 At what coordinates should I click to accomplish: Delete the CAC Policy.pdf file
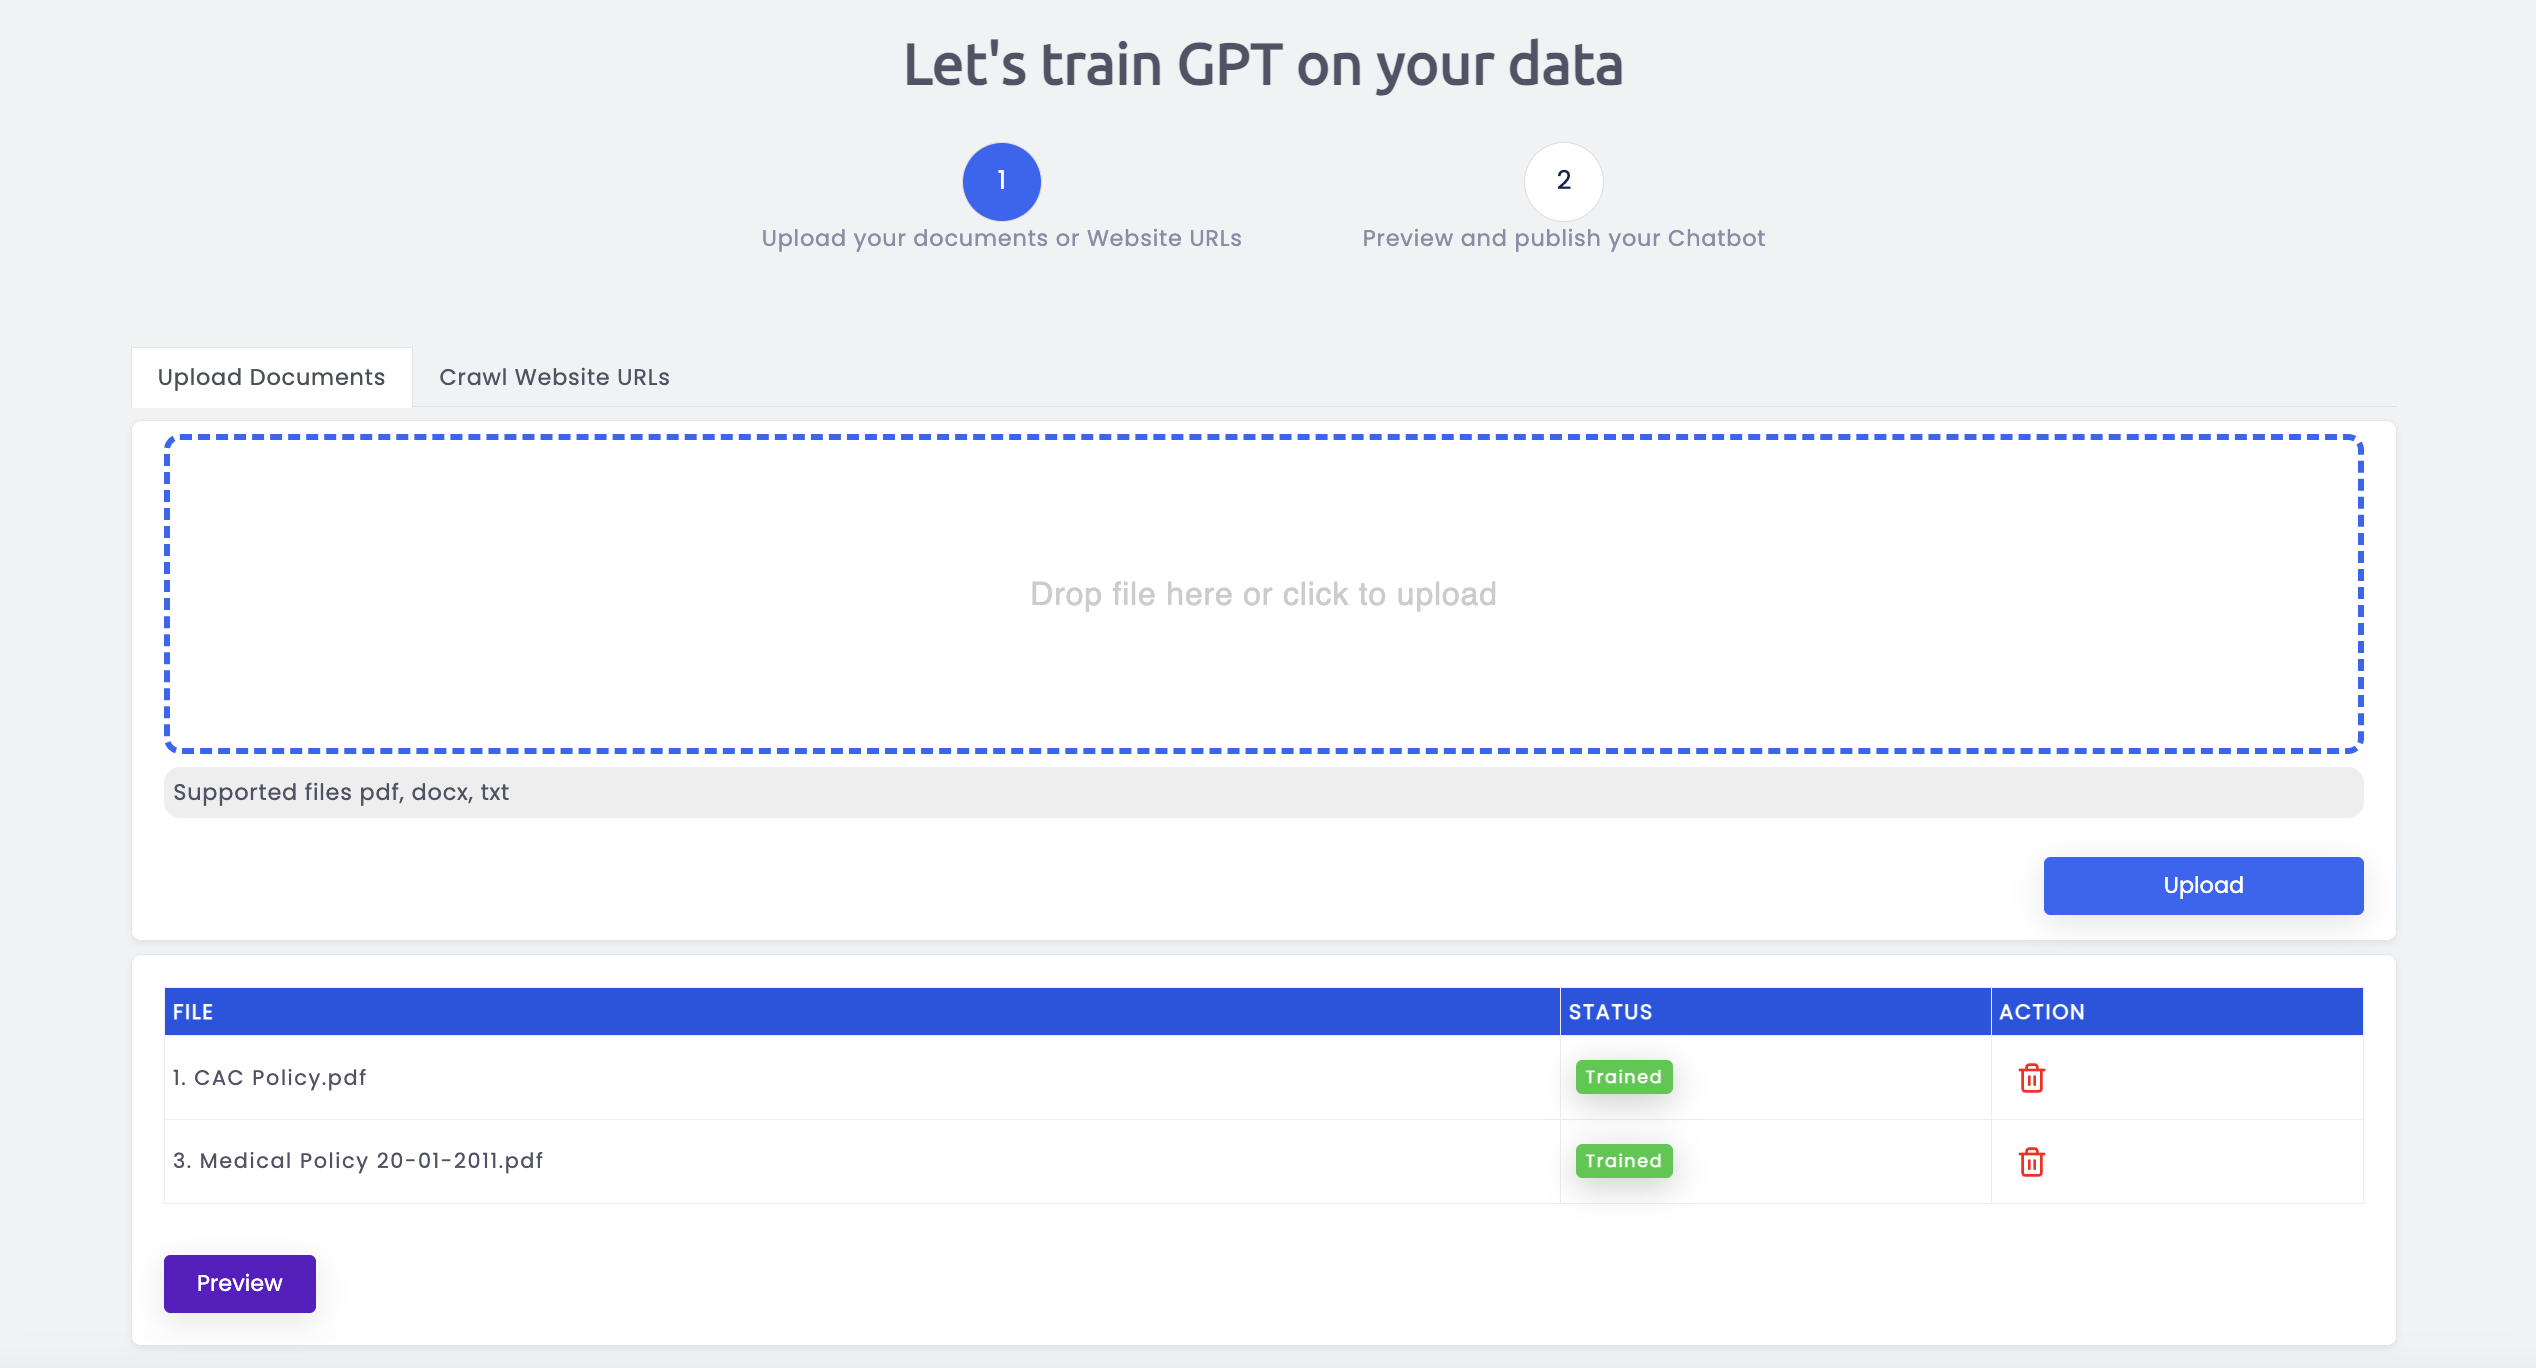click(x=2031, y=1078)
